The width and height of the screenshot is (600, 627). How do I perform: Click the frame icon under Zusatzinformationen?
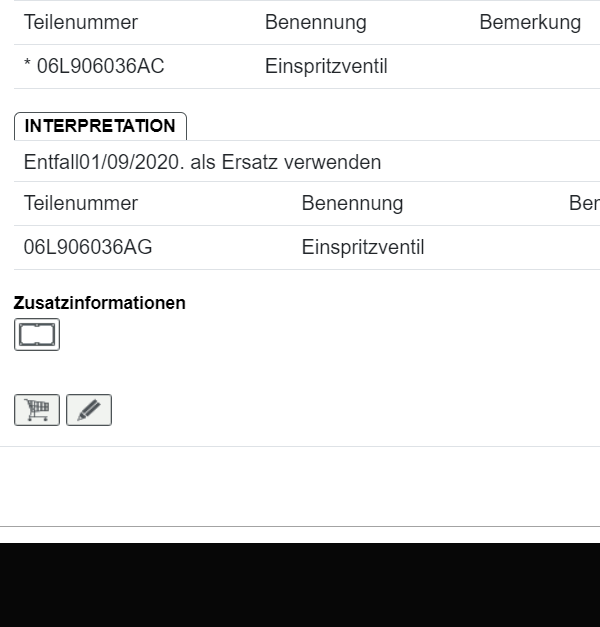[37, 334]
